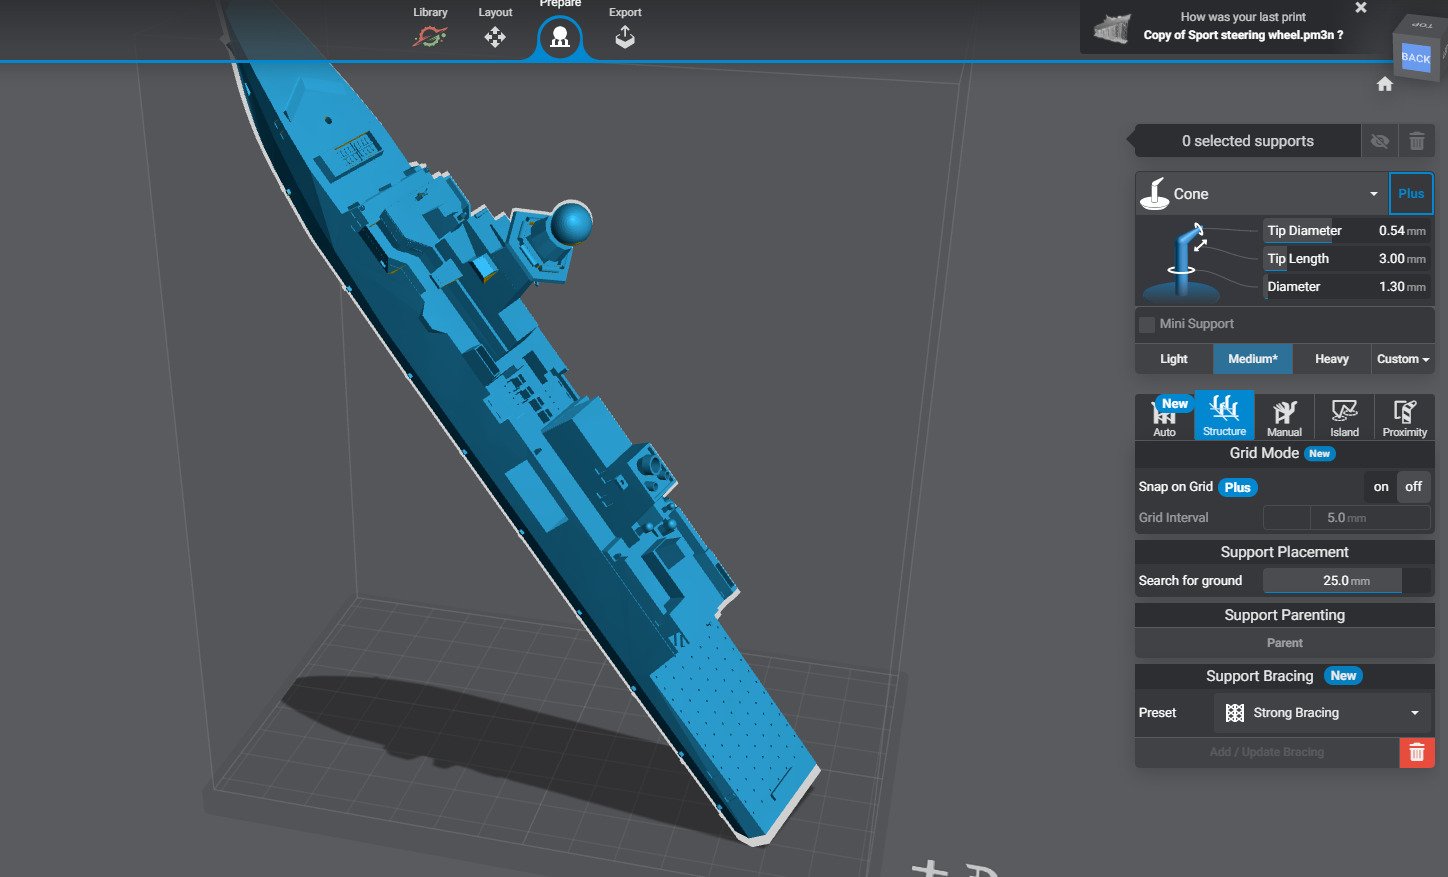Image resolution: width=1448 pixels, height=877 pixels.
Task: Select the Heavy support preset
Action: pos(1331,359)
